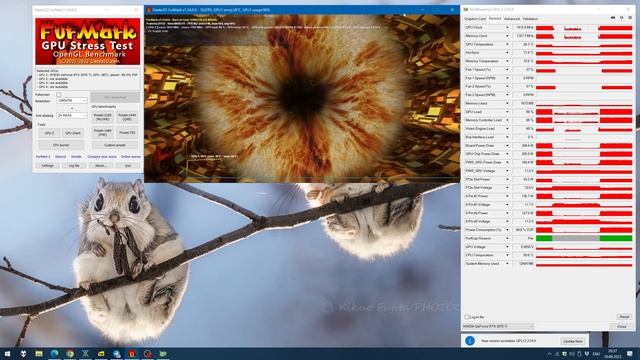
Task: Enable the Fullscreen checkbox in FurMark
Action: point(59,95)
